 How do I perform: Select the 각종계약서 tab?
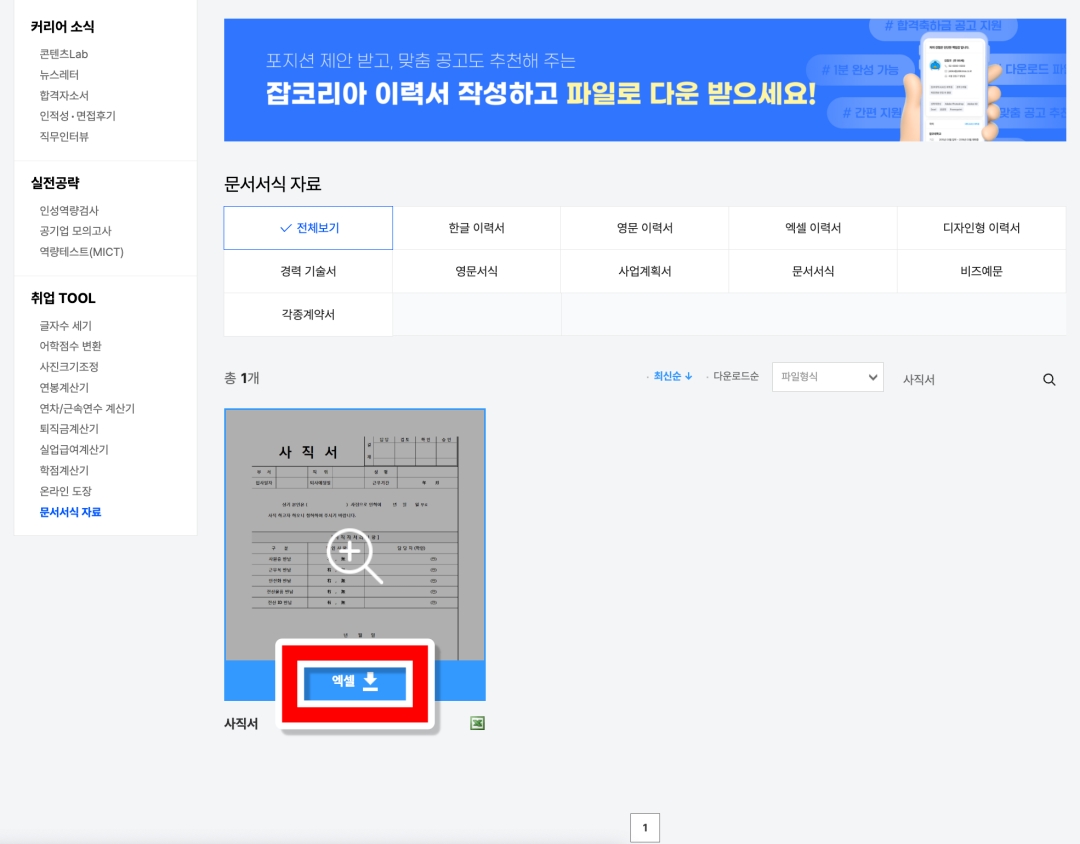308,315
